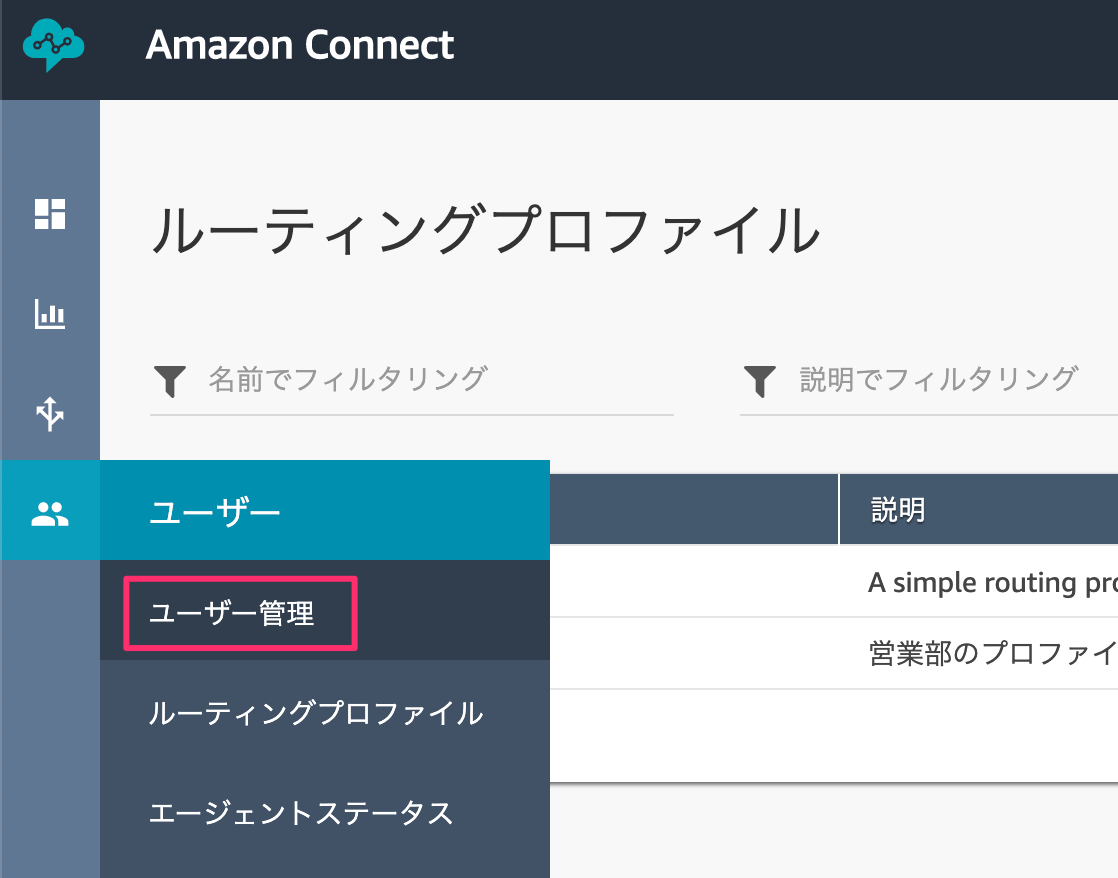The height and width of the screenshot is (878, 1118).
Task: Open the dashboard grid icon in sidebar
Action: point(50,214)
